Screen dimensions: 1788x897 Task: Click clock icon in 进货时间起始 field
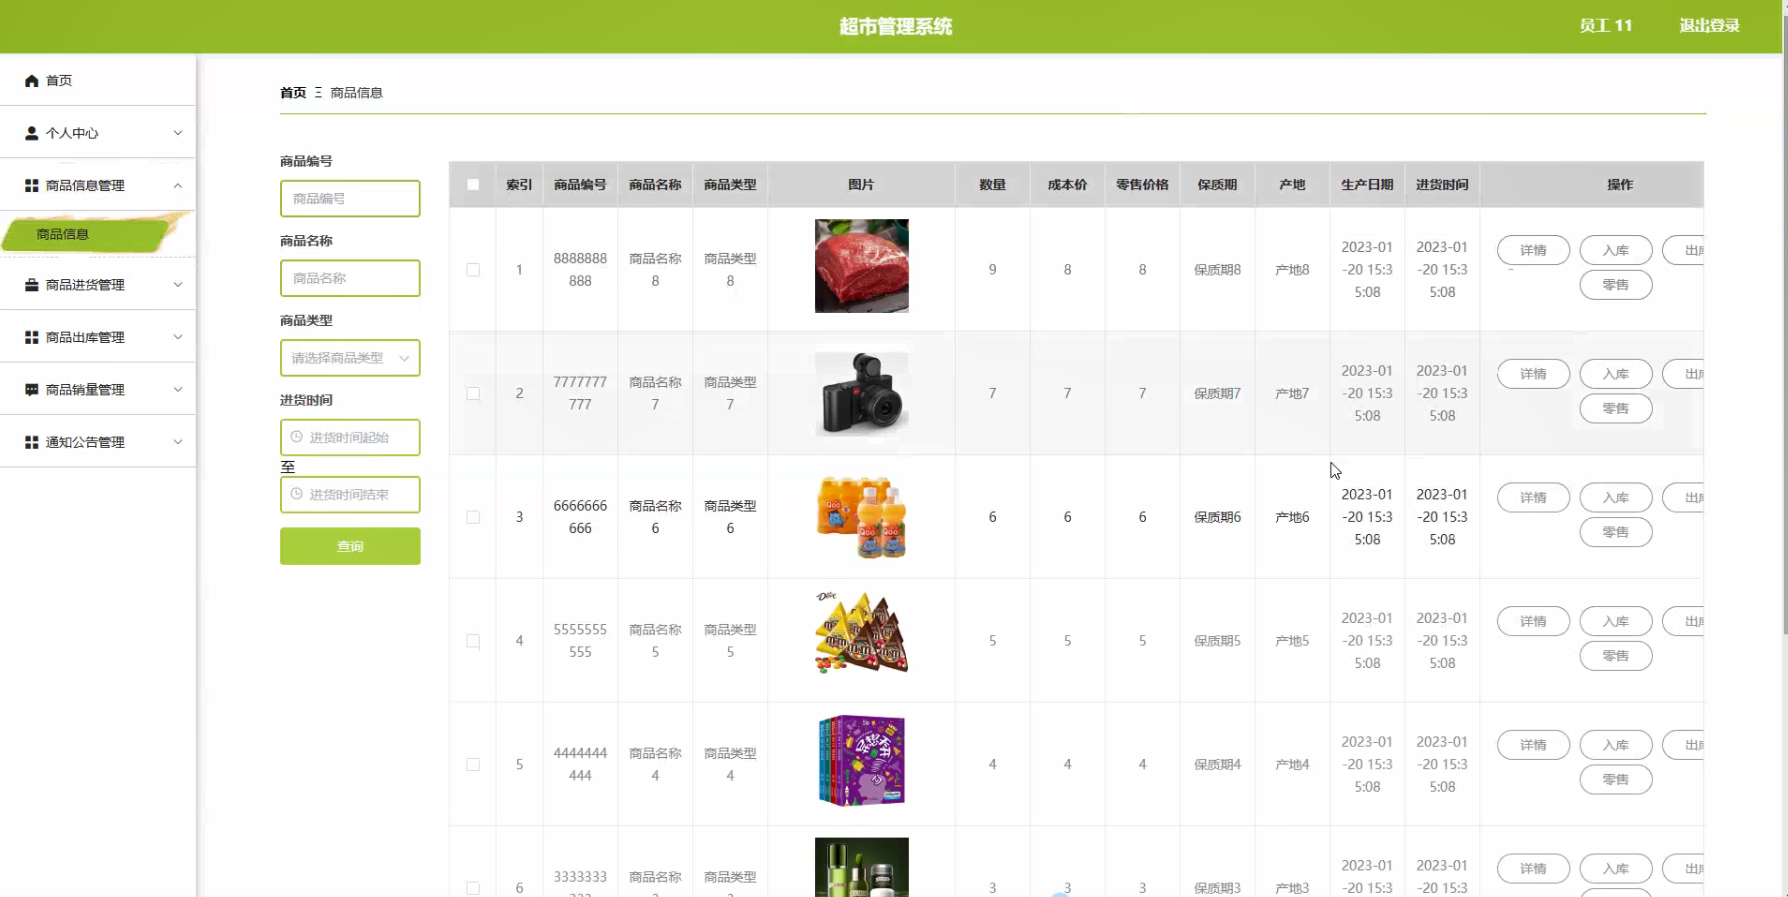click(x=297, y=437)
